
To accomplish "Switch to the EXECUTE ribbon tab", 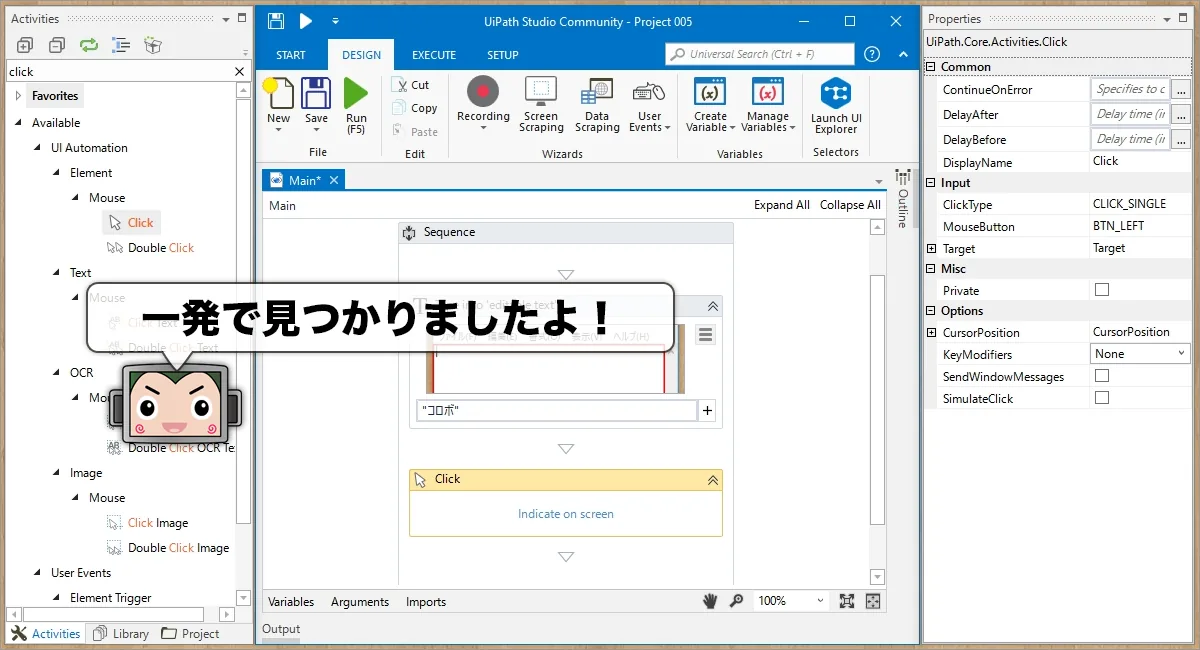I will (434, 55).
